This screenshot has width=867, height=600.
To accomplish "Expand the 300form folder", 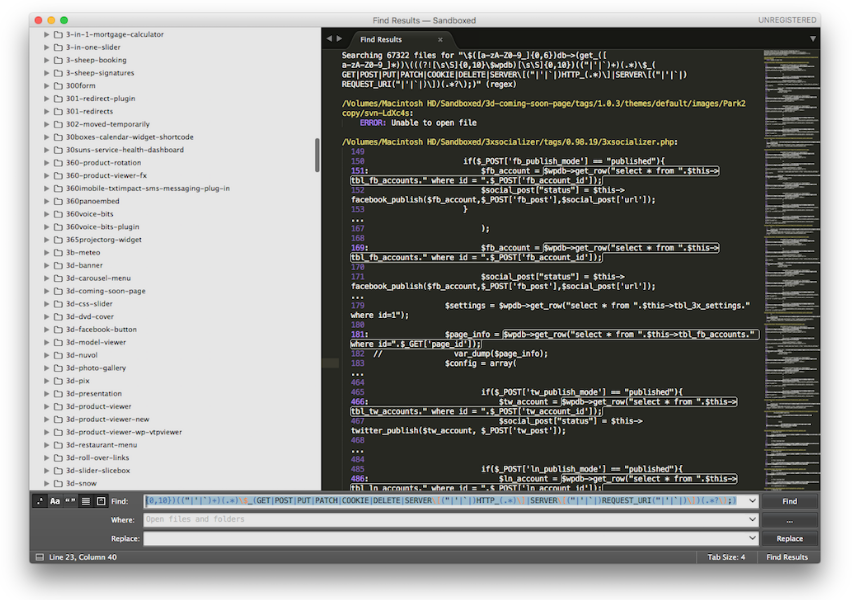I will [x=46, y=86].
